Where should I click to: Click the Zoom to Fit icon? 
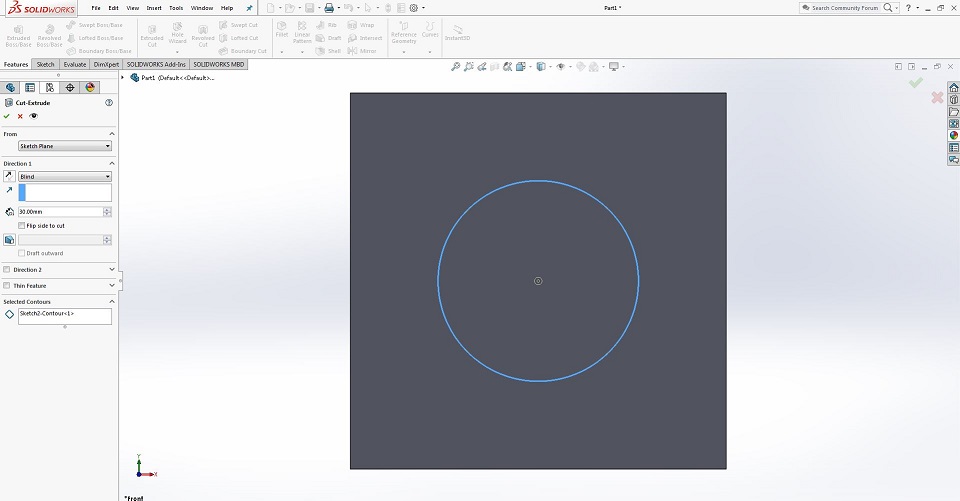tap(456, 67)
